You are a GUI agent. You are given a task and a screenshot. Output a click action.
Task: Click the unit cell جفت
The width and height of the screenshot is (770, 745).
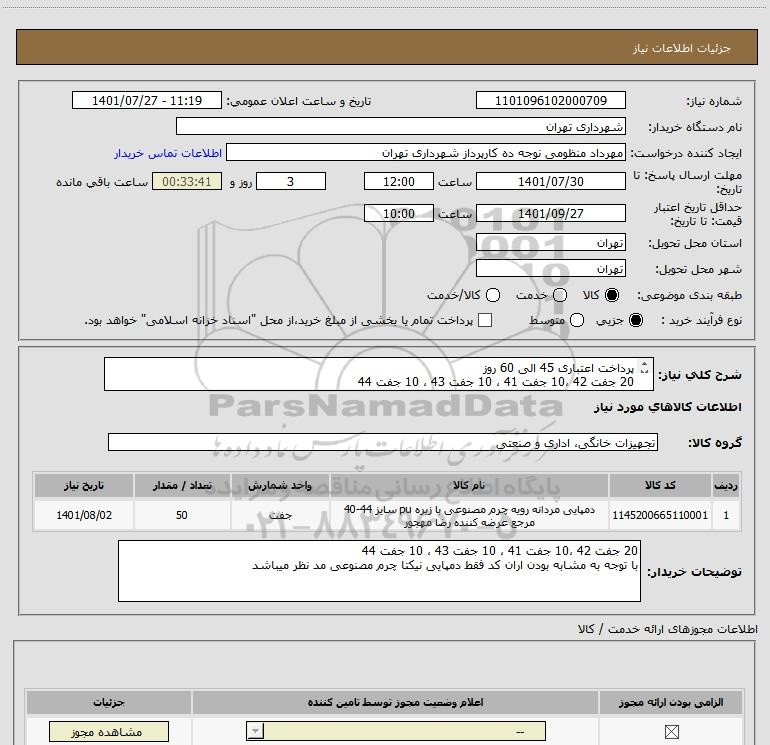point(280,515)
